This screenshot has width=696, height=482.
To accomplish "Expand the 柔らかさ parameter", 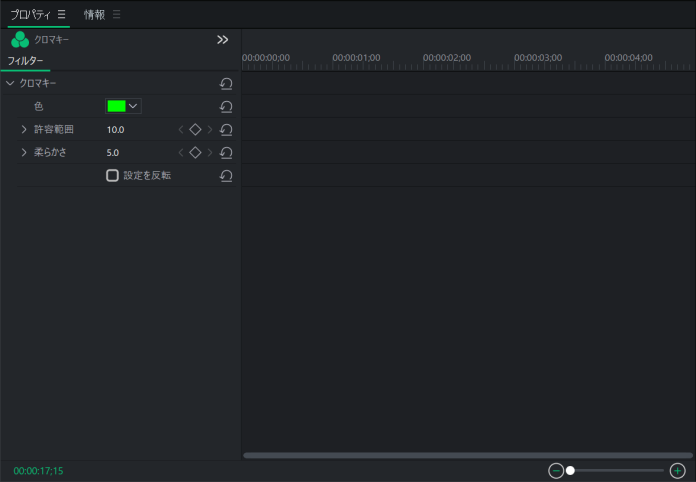I will tap(24, 153).
